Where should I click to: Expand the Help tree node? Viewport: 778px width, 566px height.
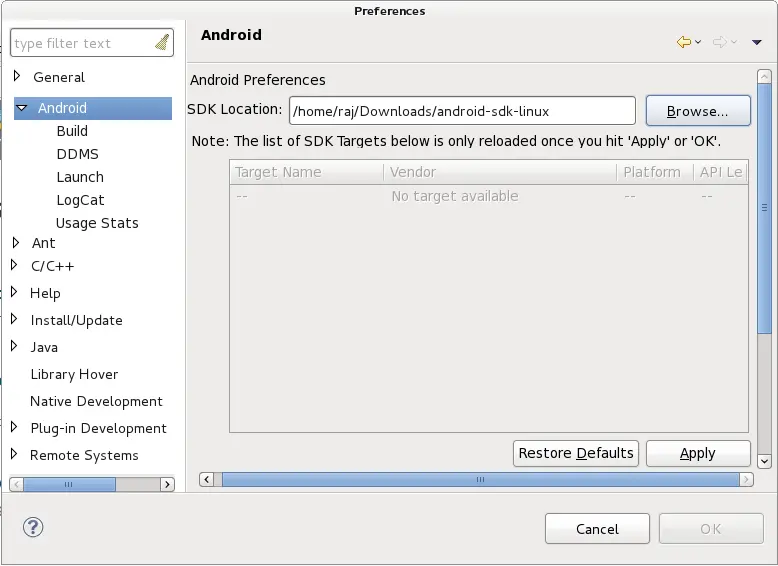click(x=14, y=292)
